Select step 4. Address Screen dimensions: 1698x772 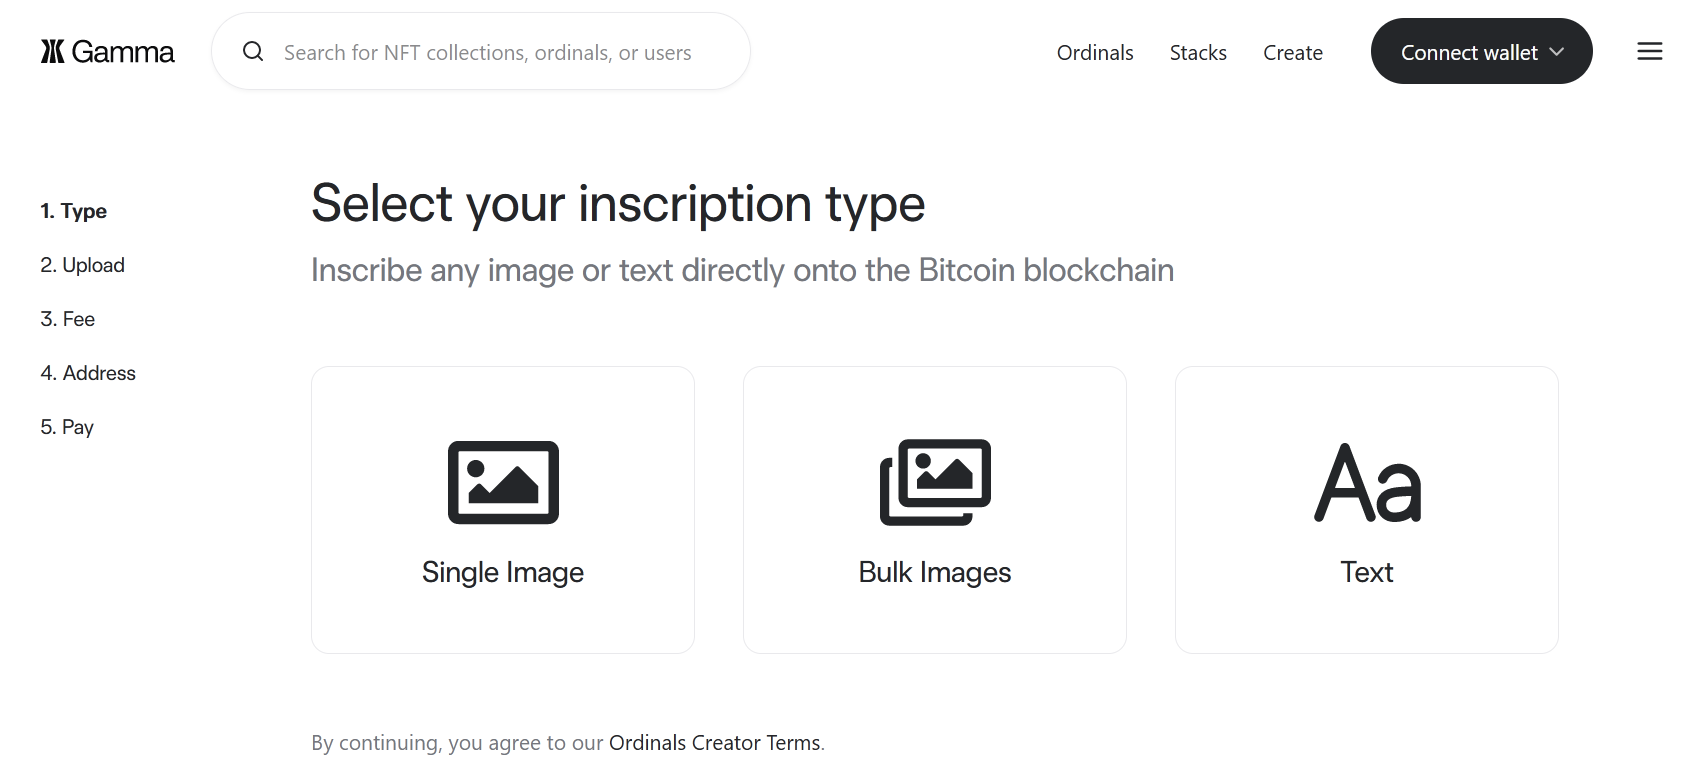pos(88,373)
